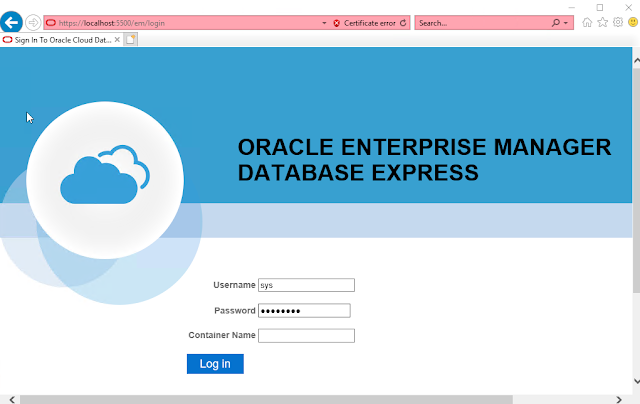
Task: Click the browser Forward arrow button
Action: pos(33,22)
